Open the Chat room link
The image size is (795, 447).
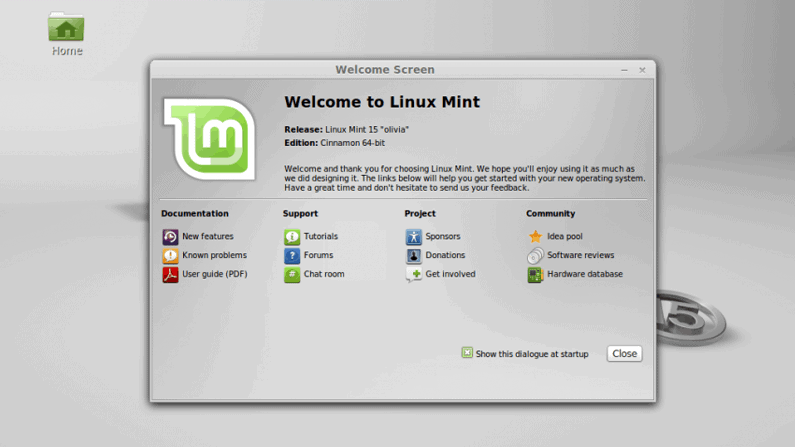click(324, 274)
